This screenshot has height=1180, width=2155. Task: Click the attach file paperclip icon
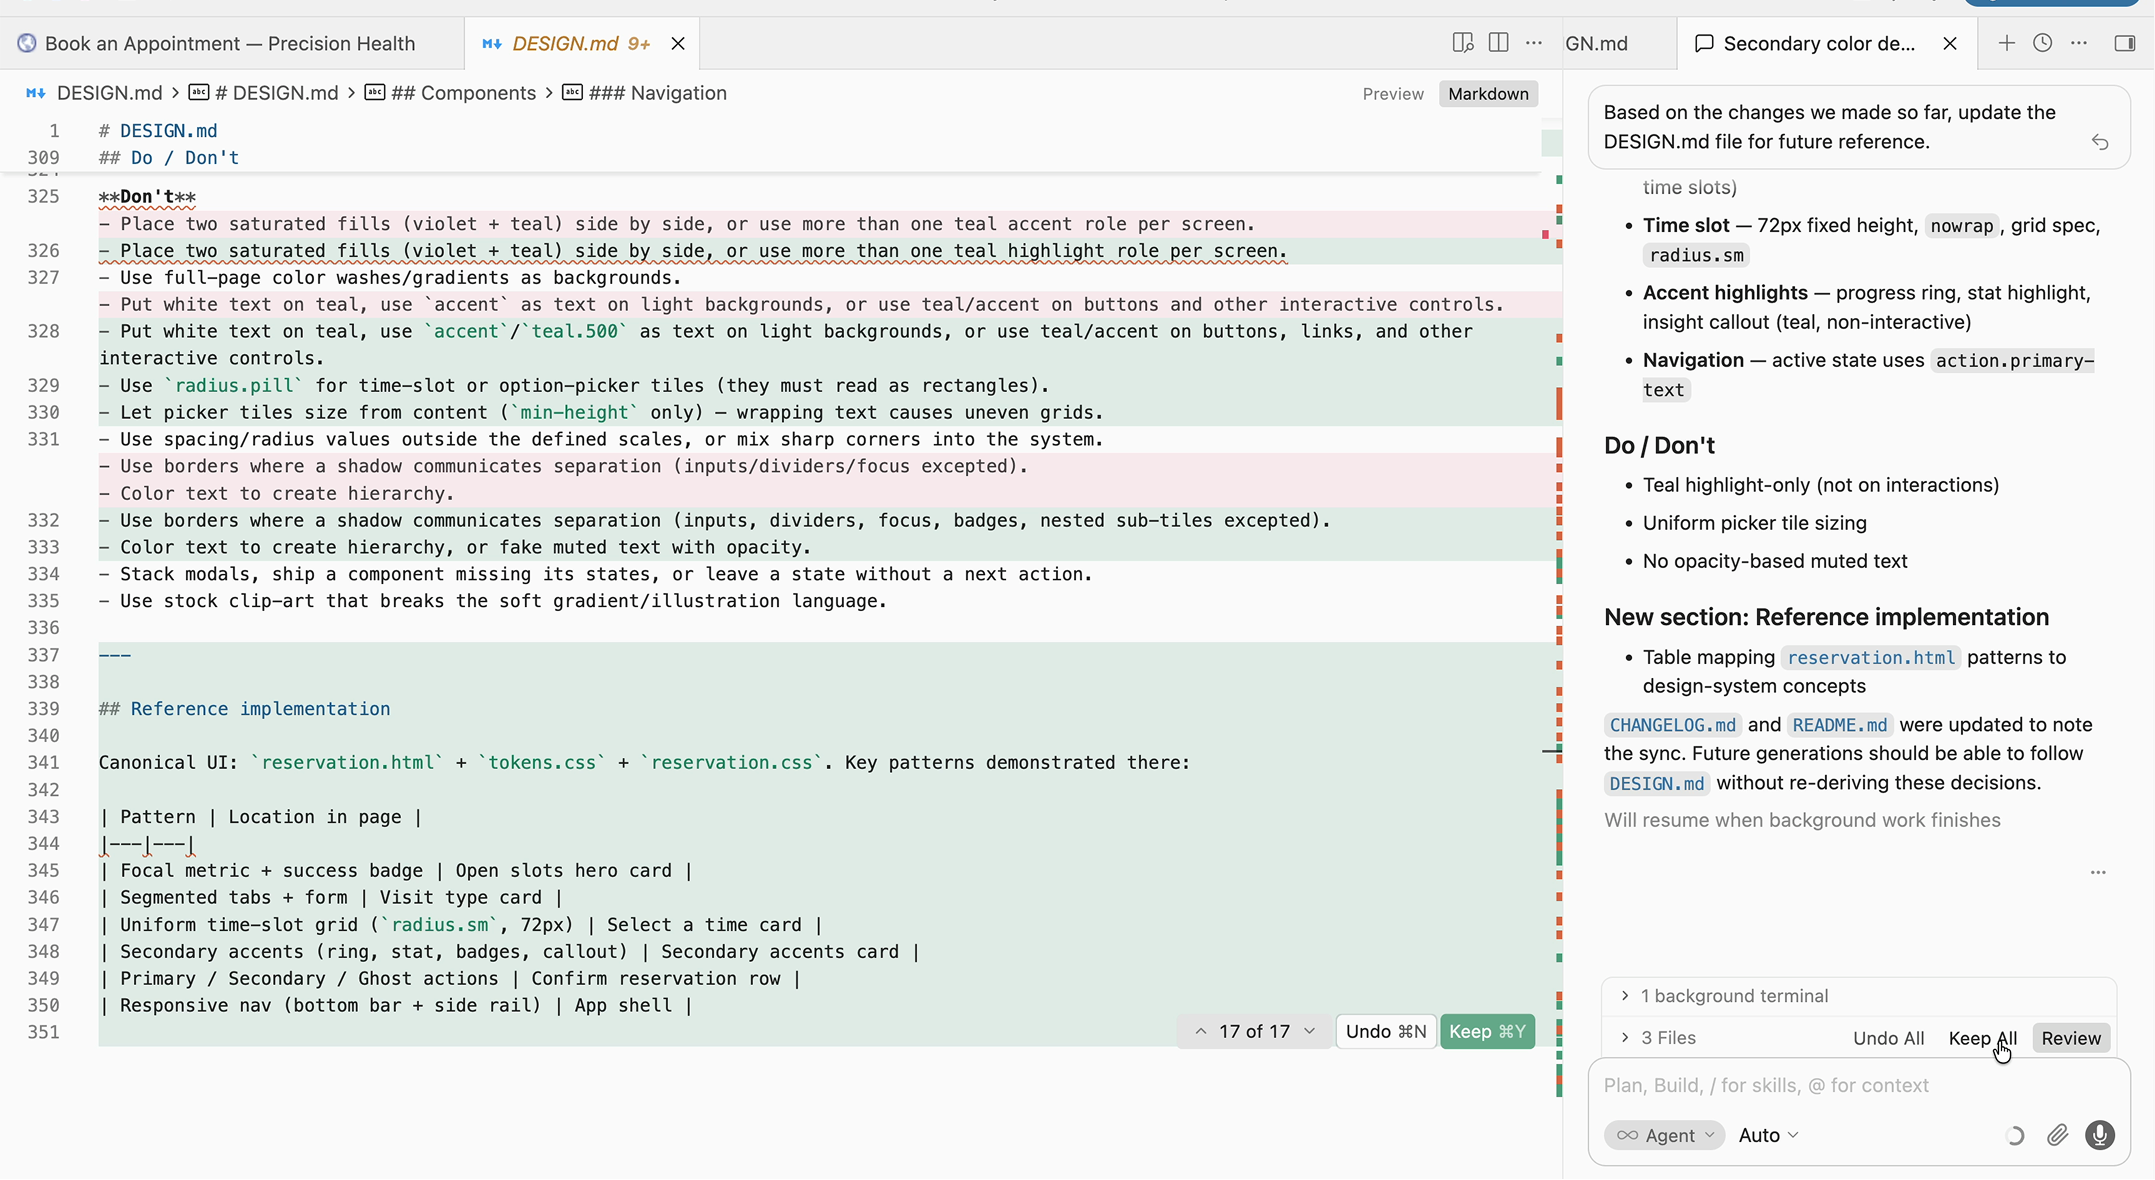(2057, 1135)
